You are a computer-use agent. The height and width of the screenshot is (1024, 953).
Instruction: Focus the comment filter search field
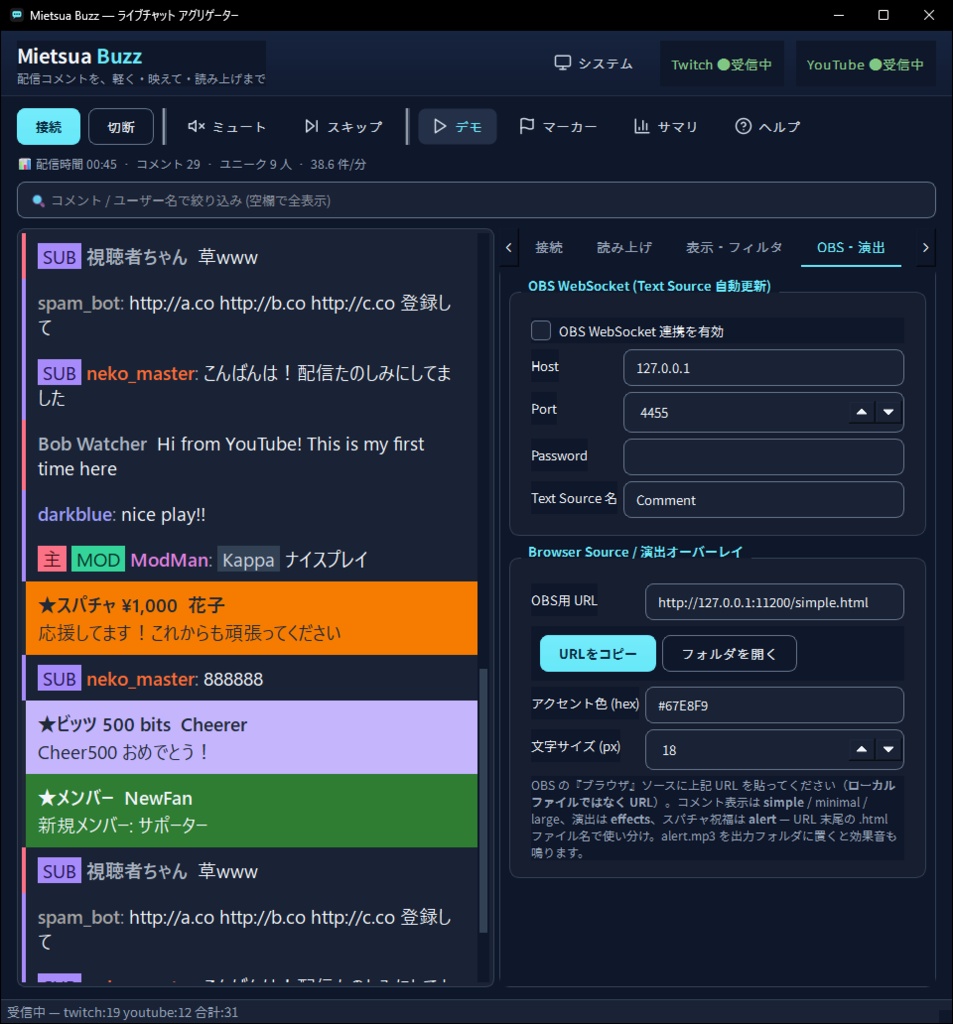pos(476,200)
